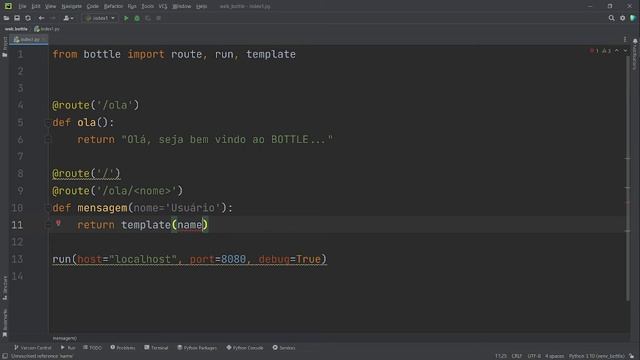Open the Refactor menu
Viewport: 640px width, 360px height.
(113, 6)
